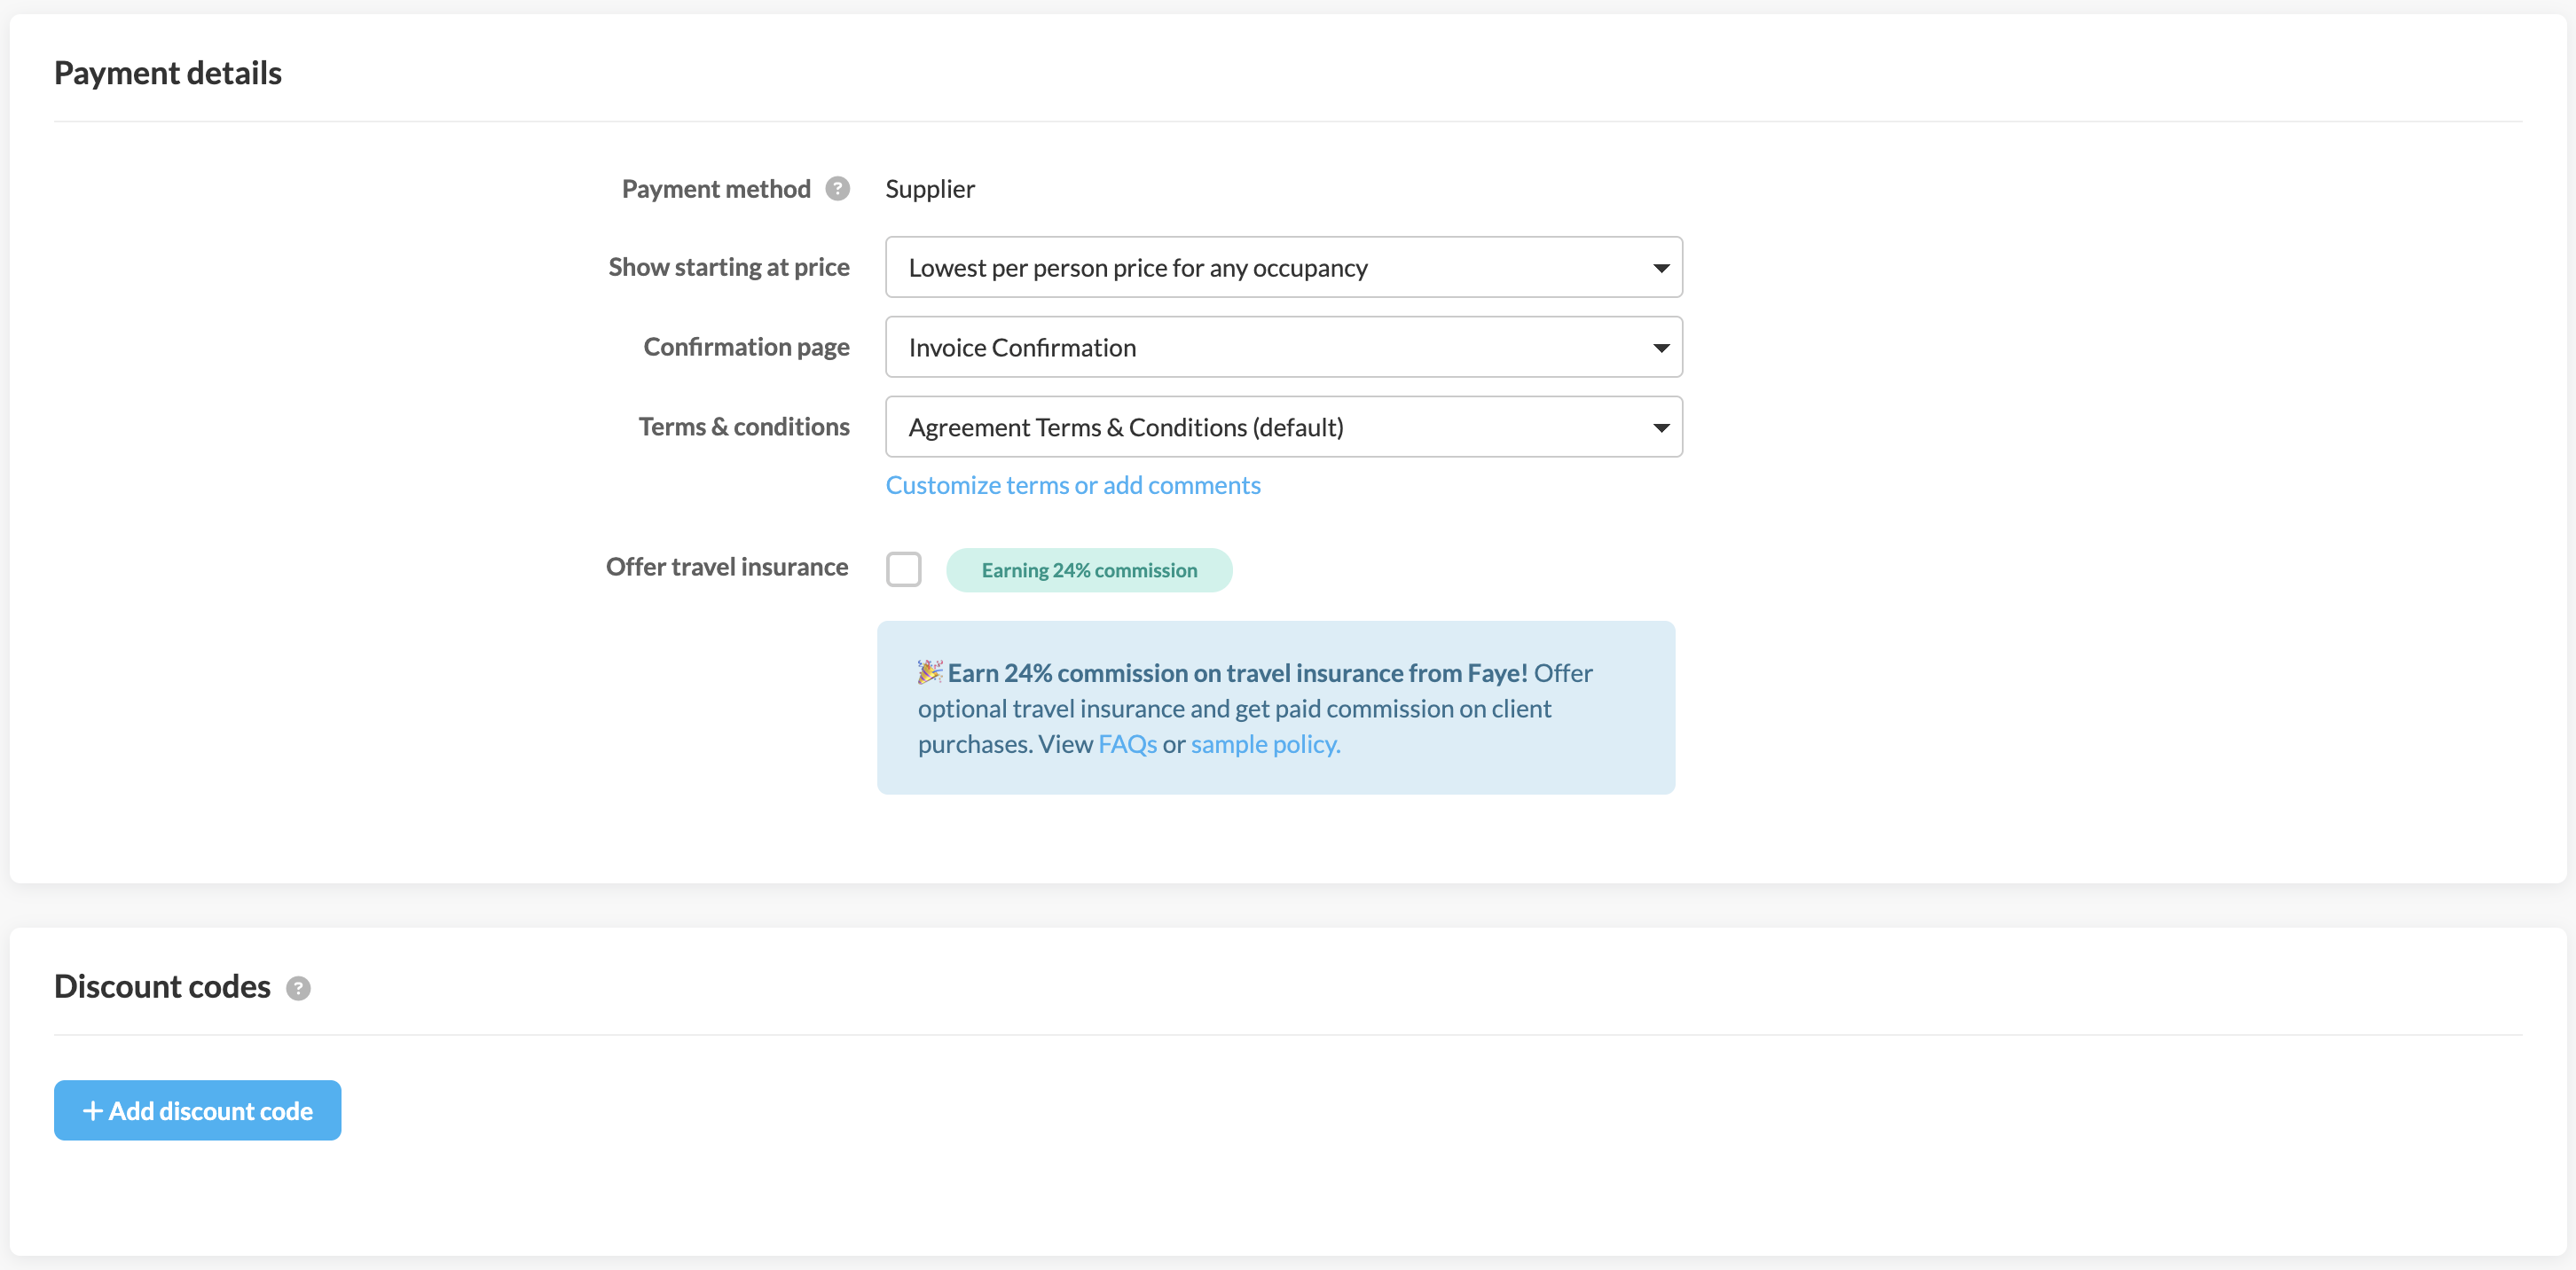Click the caret arrow on Terms & conditions select
Image resolution: width=2576 pixels, height=1270 pixels.
pyautogui.click(x=1660, y=428)
